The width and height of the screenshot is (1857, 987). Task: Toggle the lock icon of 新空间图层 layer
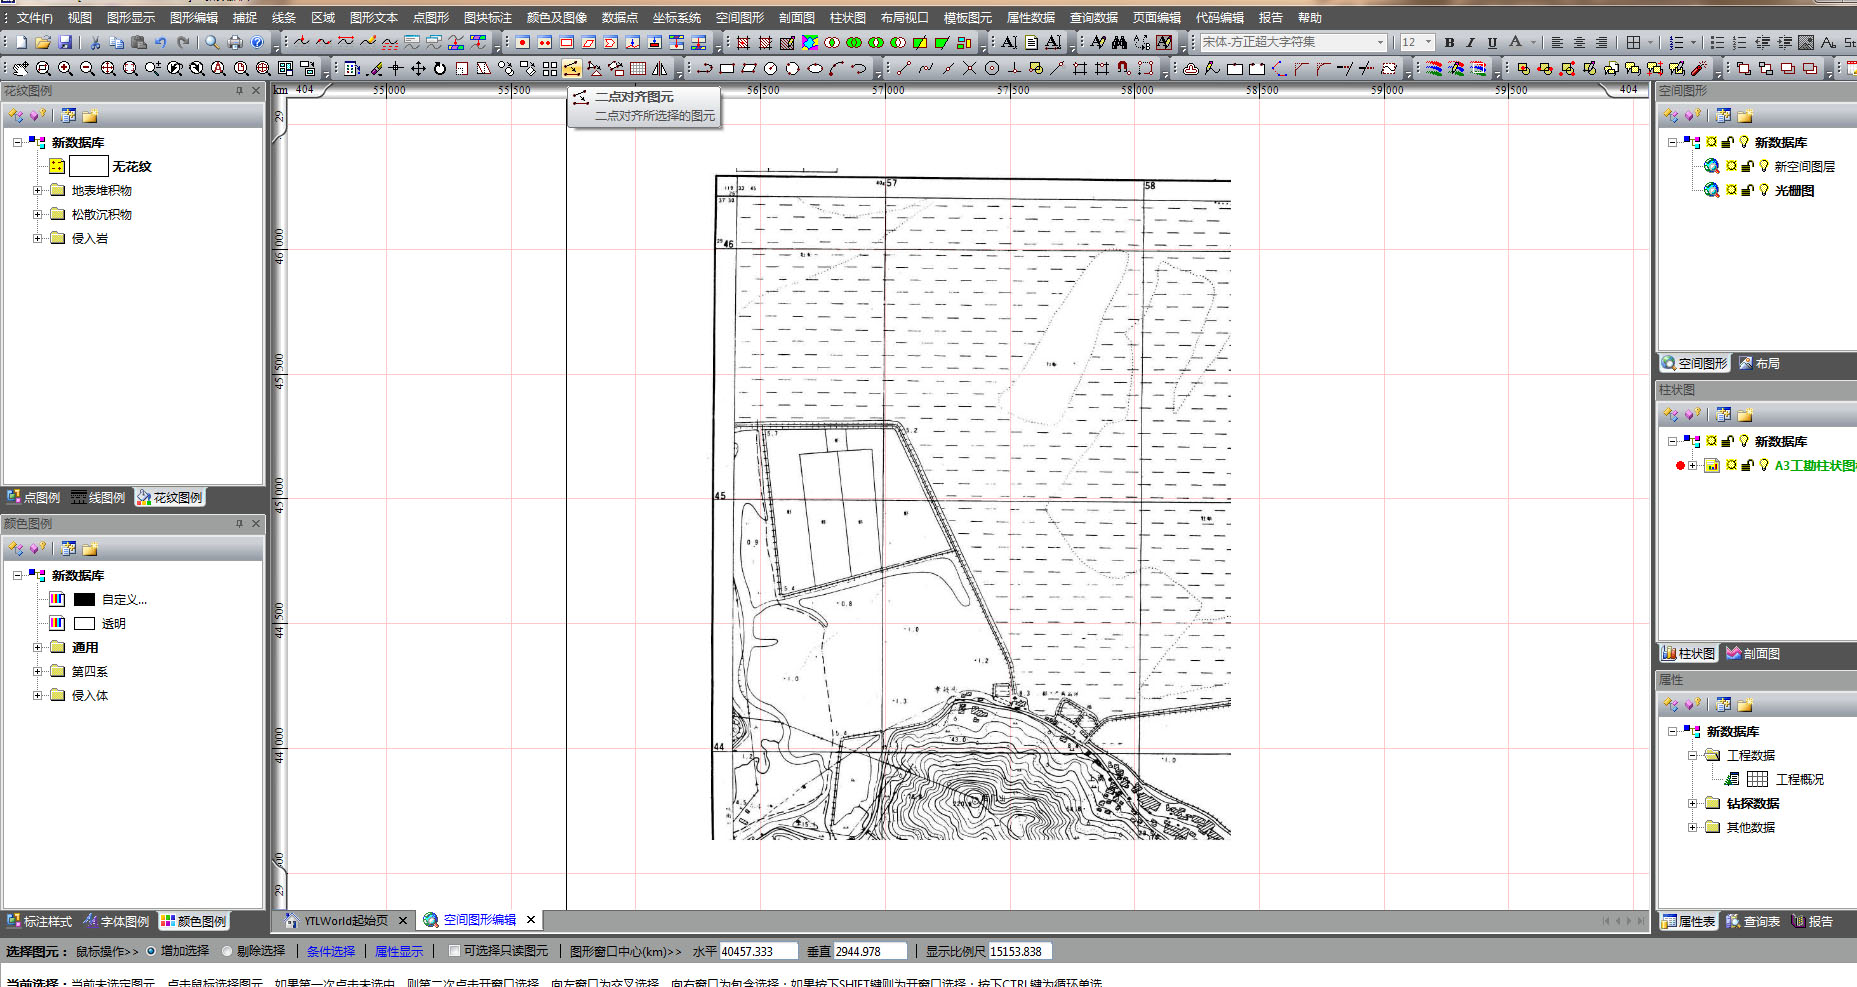tap(1747, 166)
